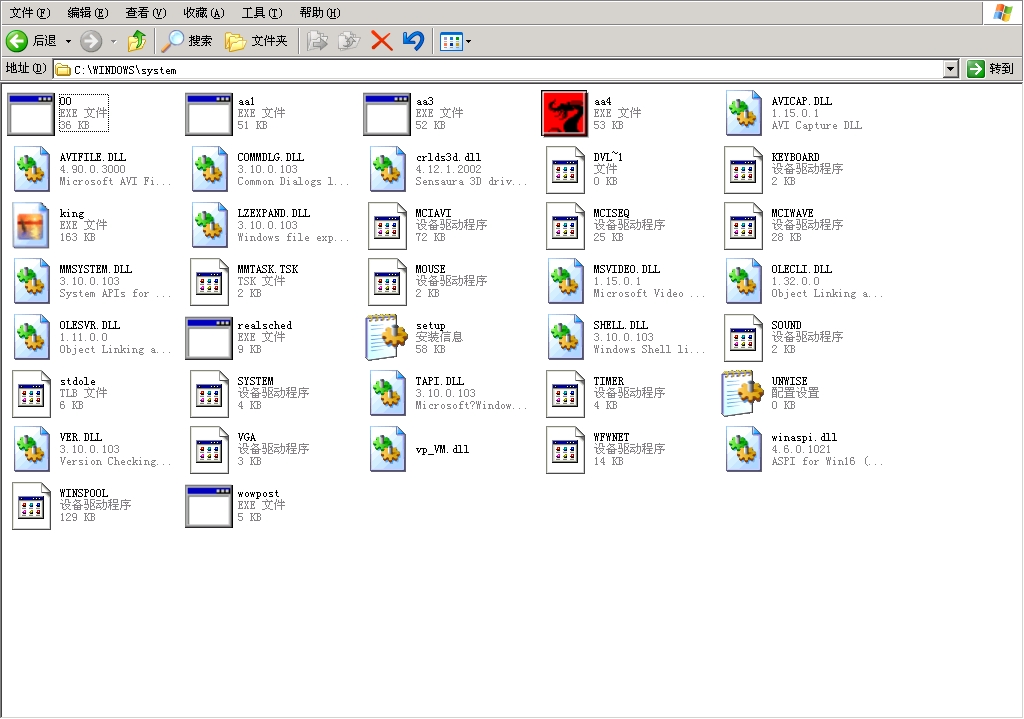The image size is (1024, 719).
Task: Open the Edit (编辑) menu
Action: 88,13
